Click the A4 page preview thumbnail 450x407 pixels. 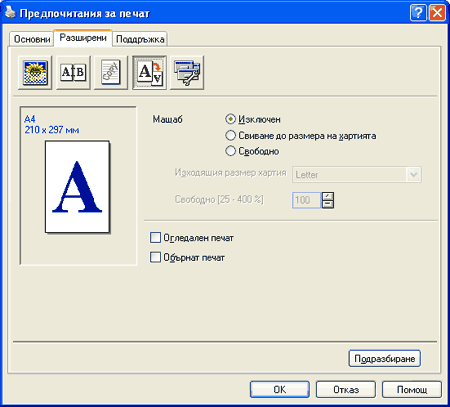click(77, 187)
